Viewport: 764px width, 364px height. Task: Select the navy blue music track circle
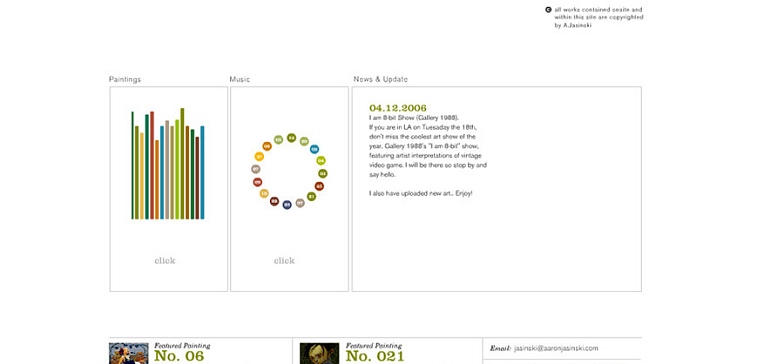point(287,205)
